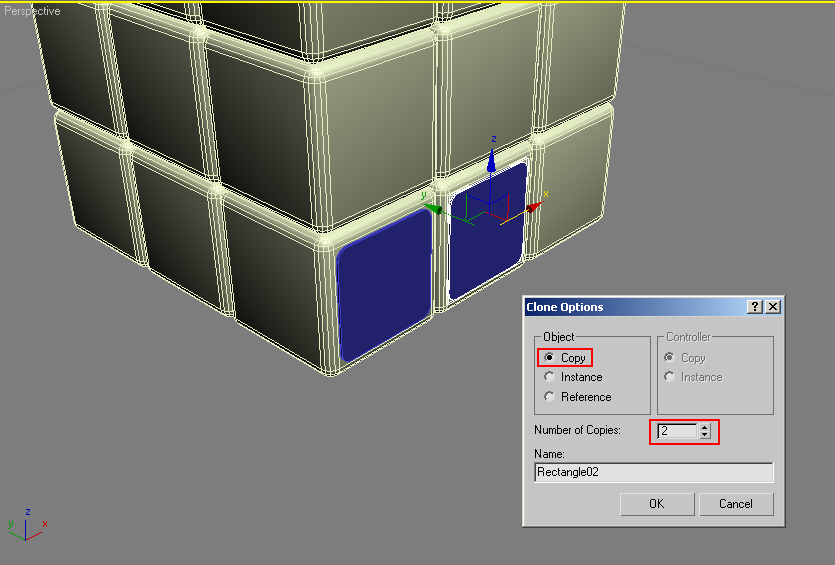The height and width of the screenshot is (565, 835).
Task: Click the Name field containing Rectangle02
Action: click(x=653, y=472)
